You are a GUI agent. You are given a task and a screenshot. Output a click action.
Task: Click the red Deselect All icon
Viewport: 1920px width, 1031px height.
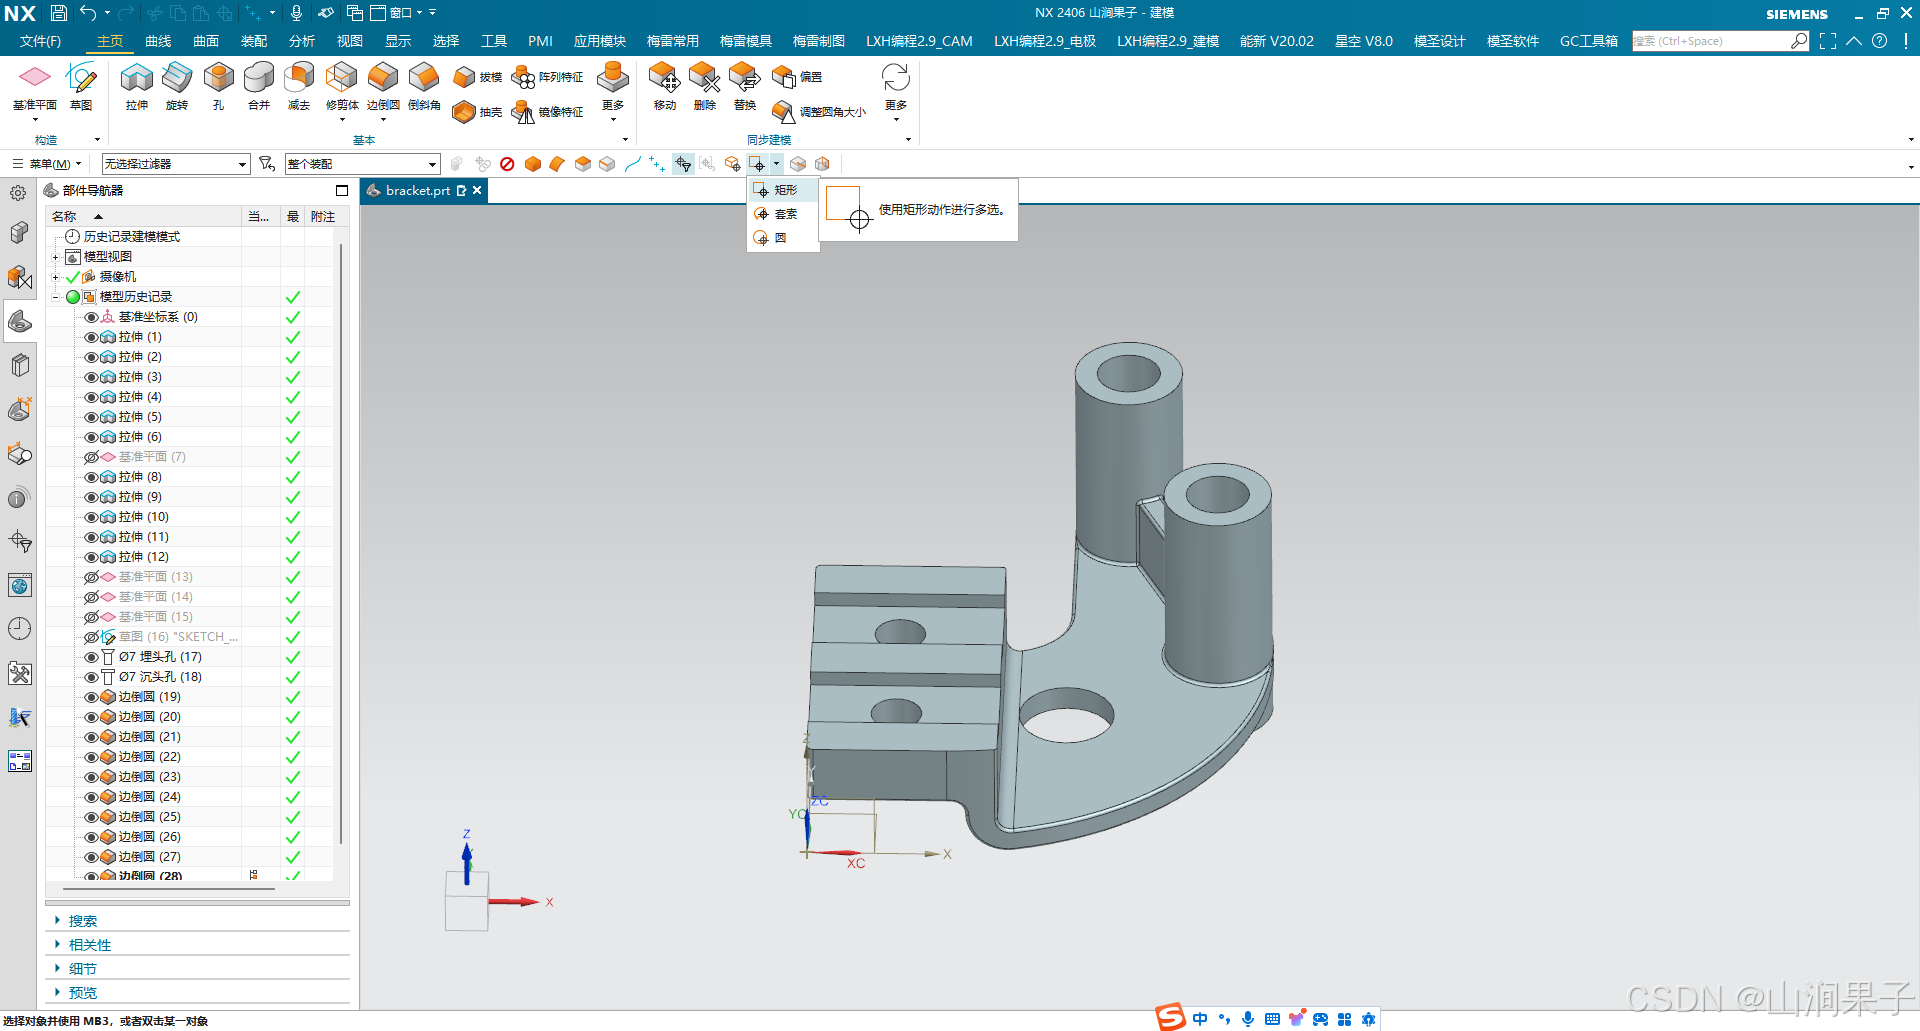(507, 164)
